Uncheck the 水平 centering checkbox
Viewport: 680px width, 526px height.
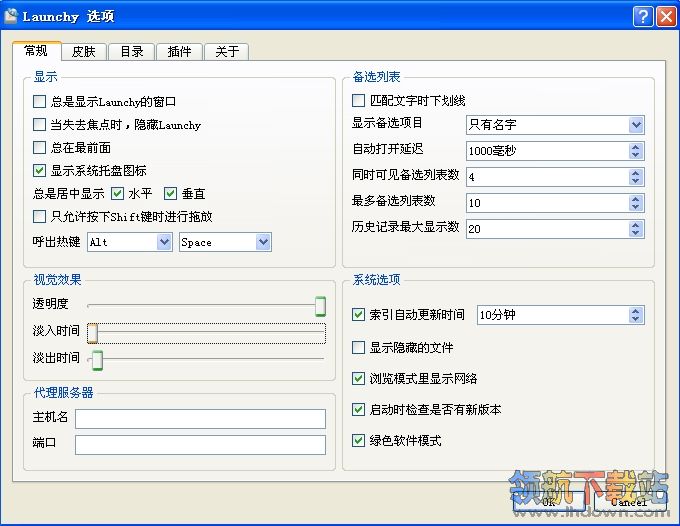117,193
